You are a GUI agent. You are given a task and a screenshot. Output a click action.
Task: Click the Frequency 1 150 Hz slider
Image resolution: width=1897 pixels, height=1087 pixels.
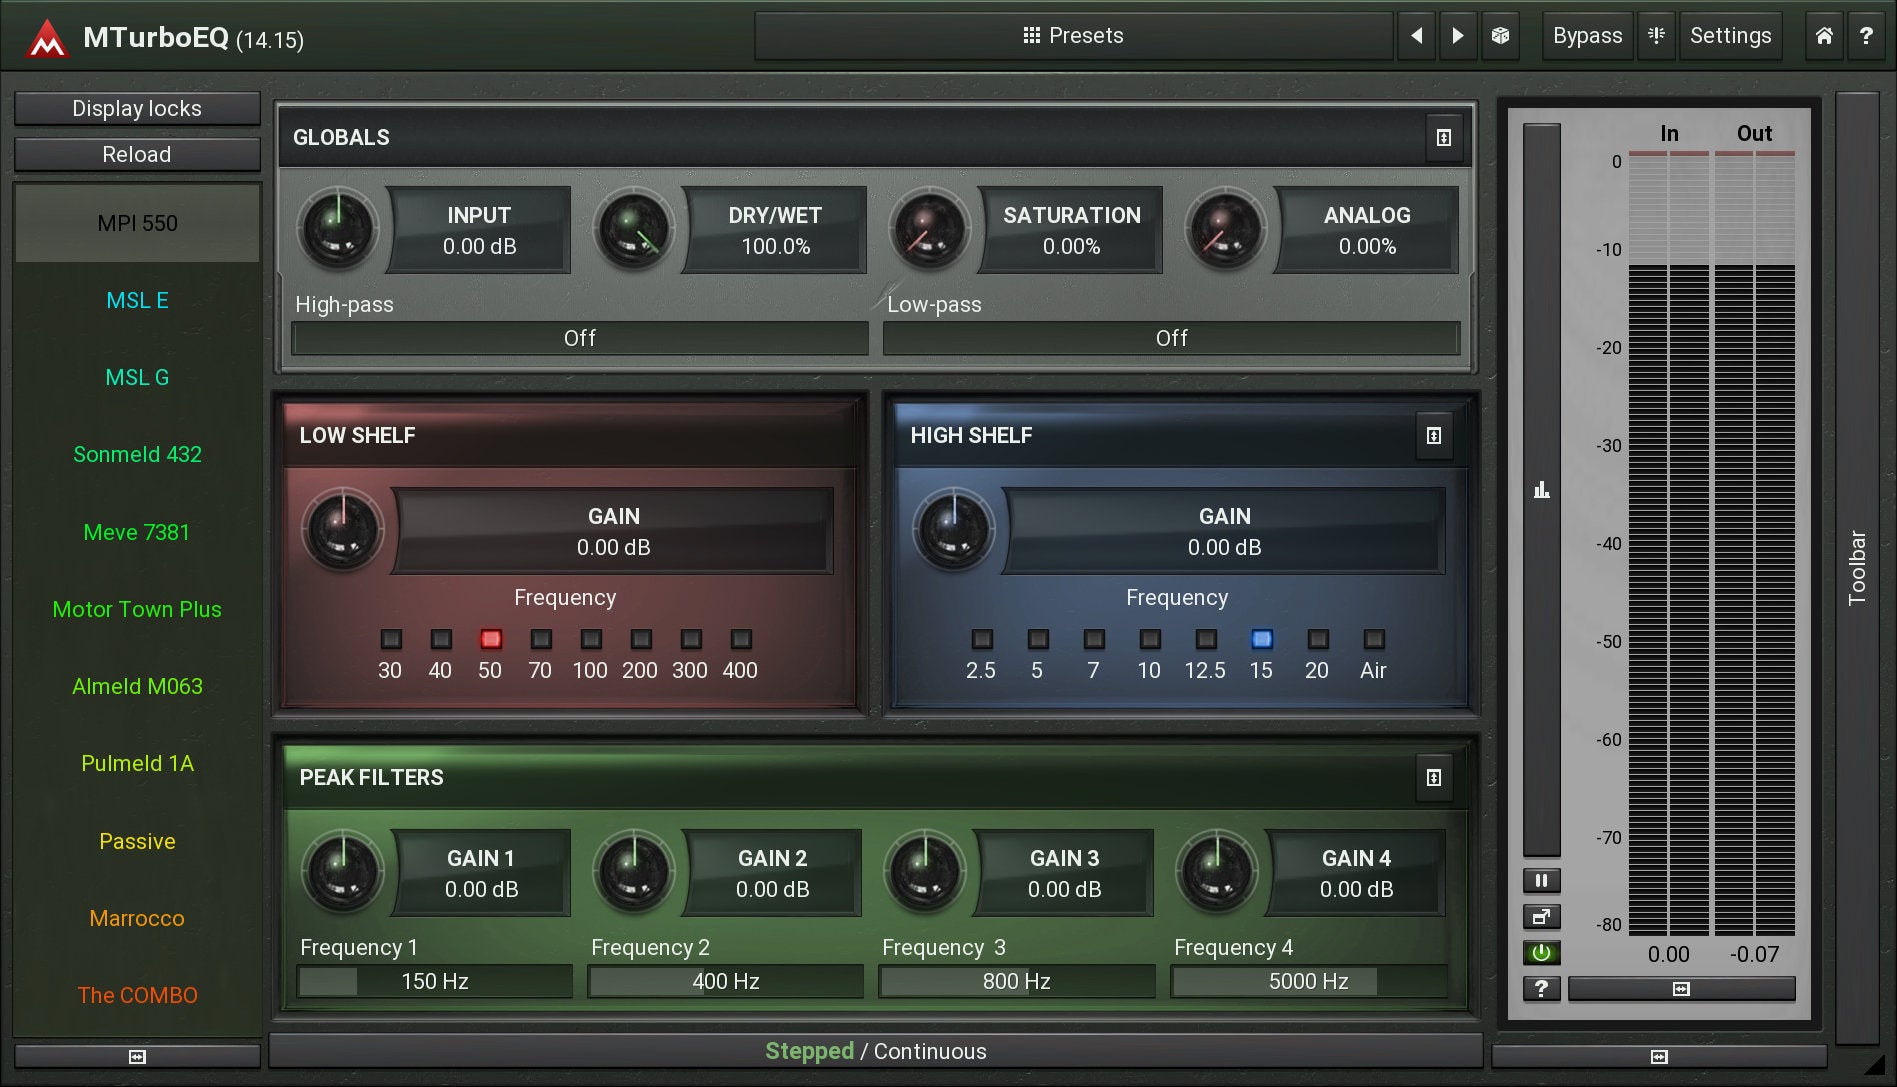[x=434, y=982]
